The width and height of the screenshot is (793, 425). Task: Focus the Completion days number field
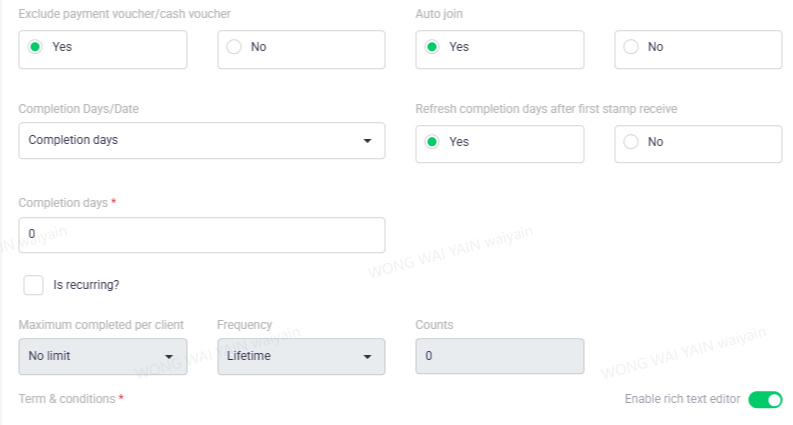click(200, 235)
